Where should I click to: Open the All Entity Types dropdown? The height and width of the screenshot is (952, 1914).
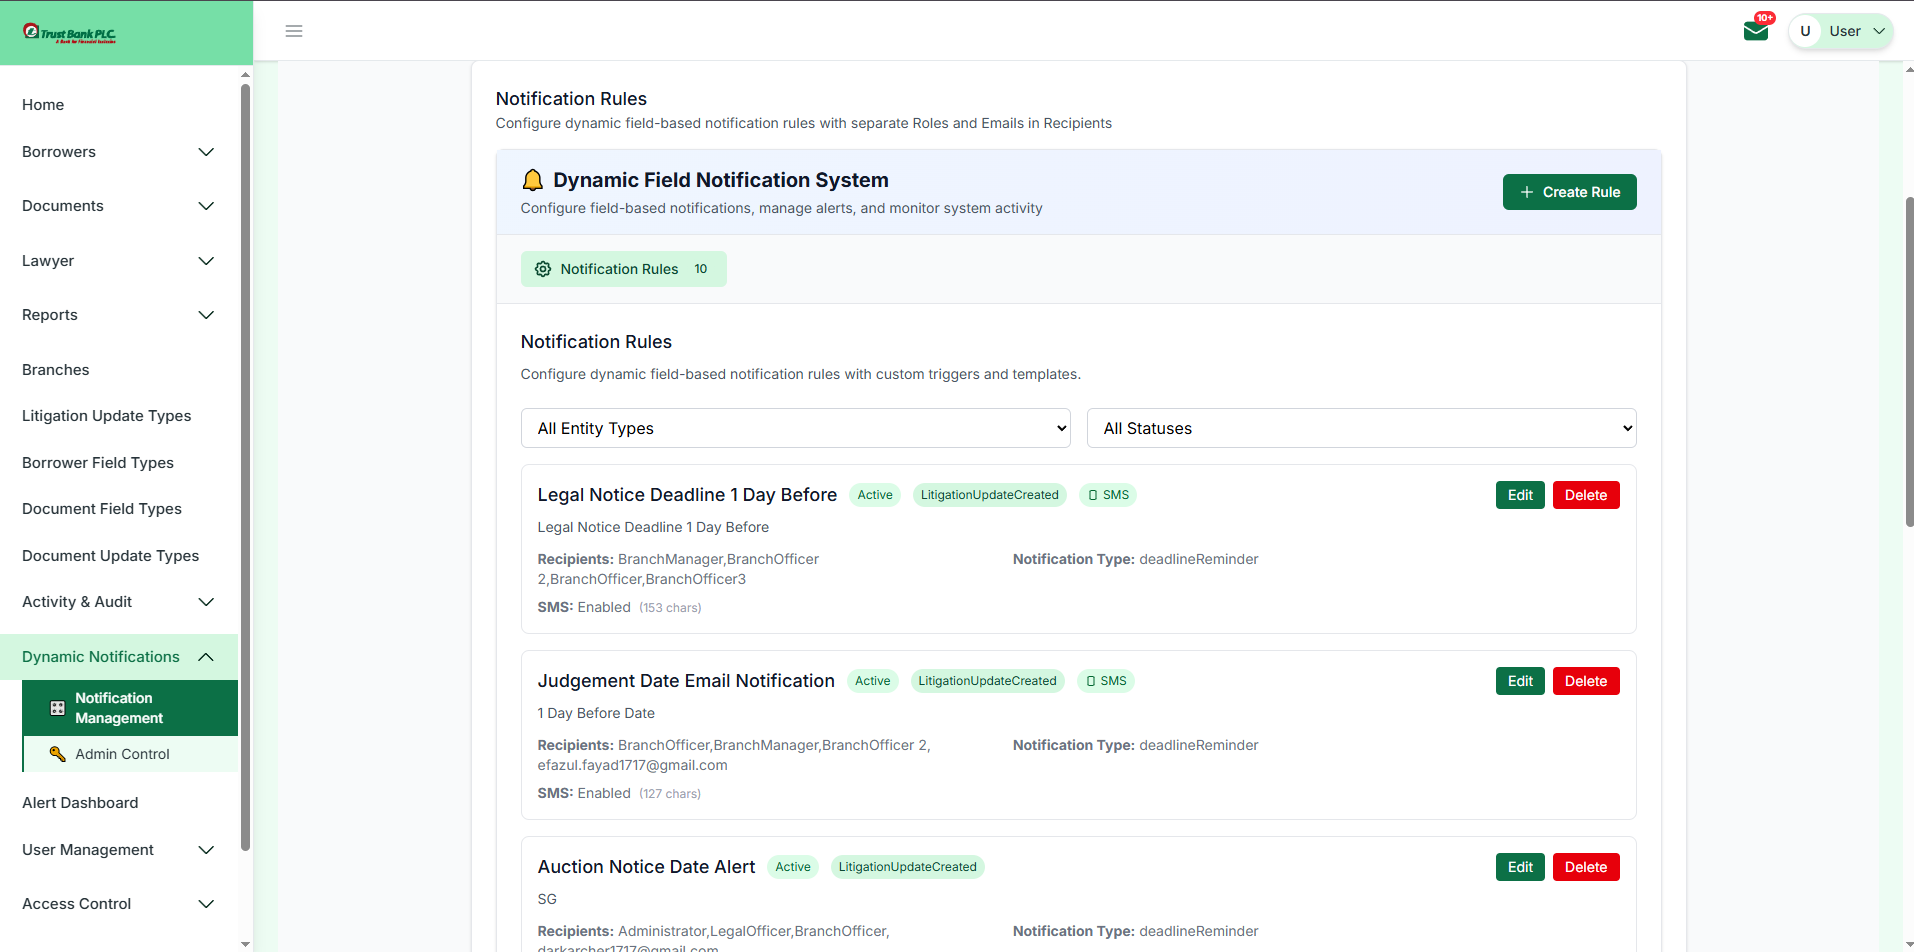[795, 428]
